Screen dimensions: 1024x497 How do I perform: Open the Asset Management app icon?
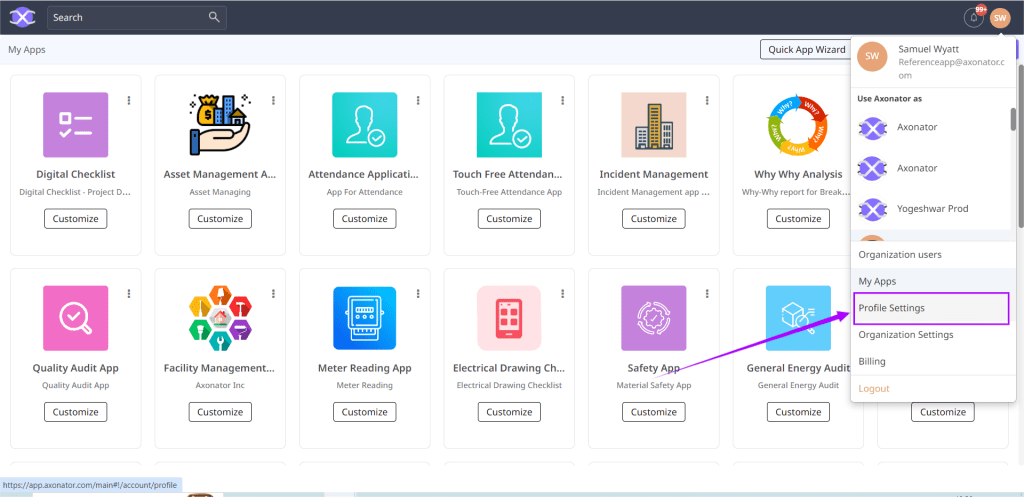pos(220,125)
